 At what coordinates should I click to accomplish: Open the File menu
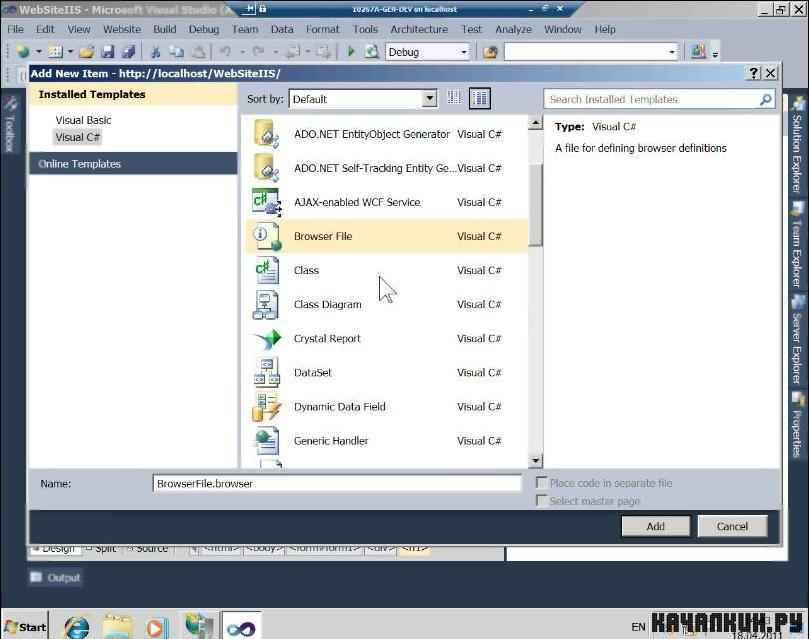(15, 29)
